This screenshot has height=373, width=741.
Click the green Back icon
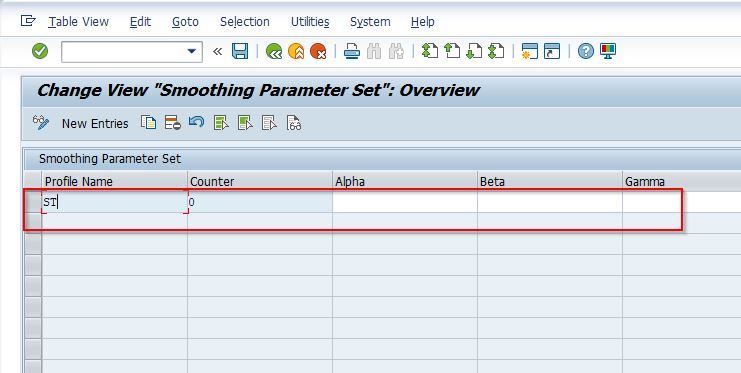tap(274, 51)
